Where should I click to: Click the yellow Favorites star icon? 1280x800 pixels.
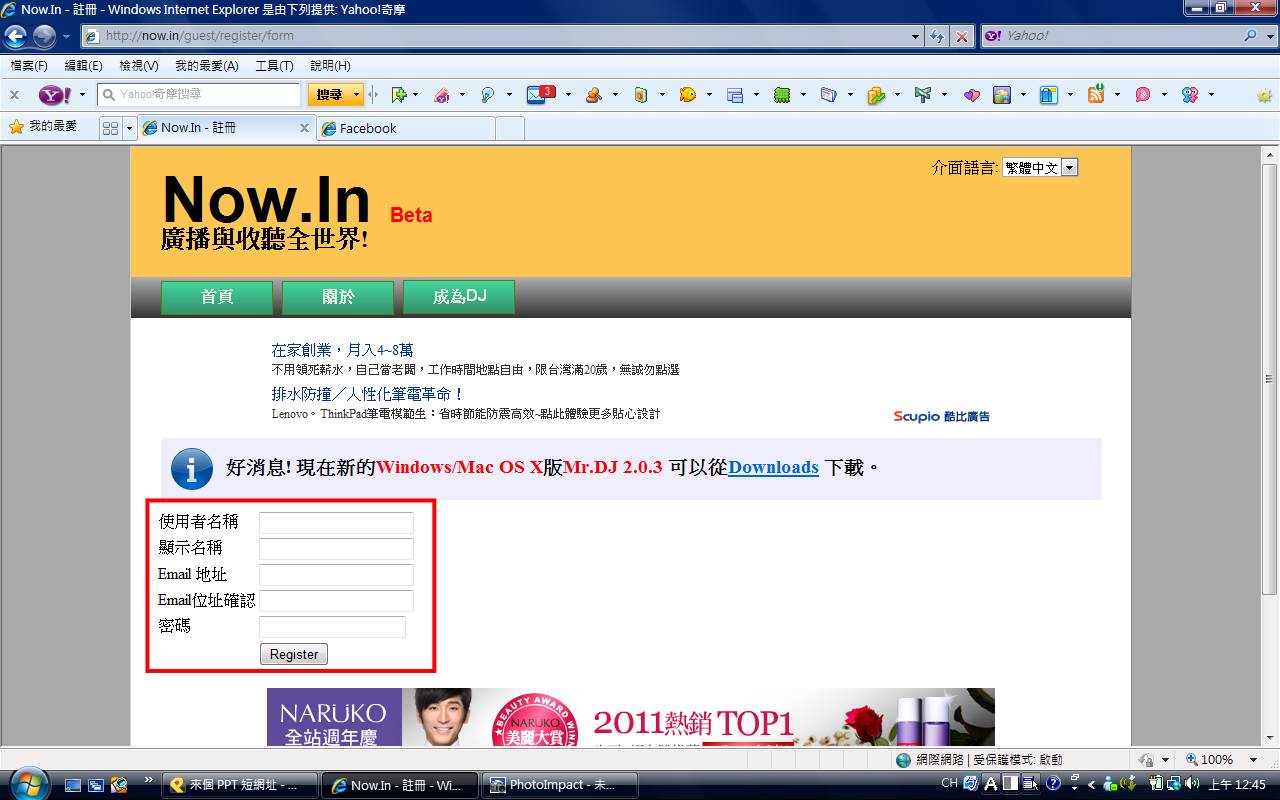coord(16,127)
